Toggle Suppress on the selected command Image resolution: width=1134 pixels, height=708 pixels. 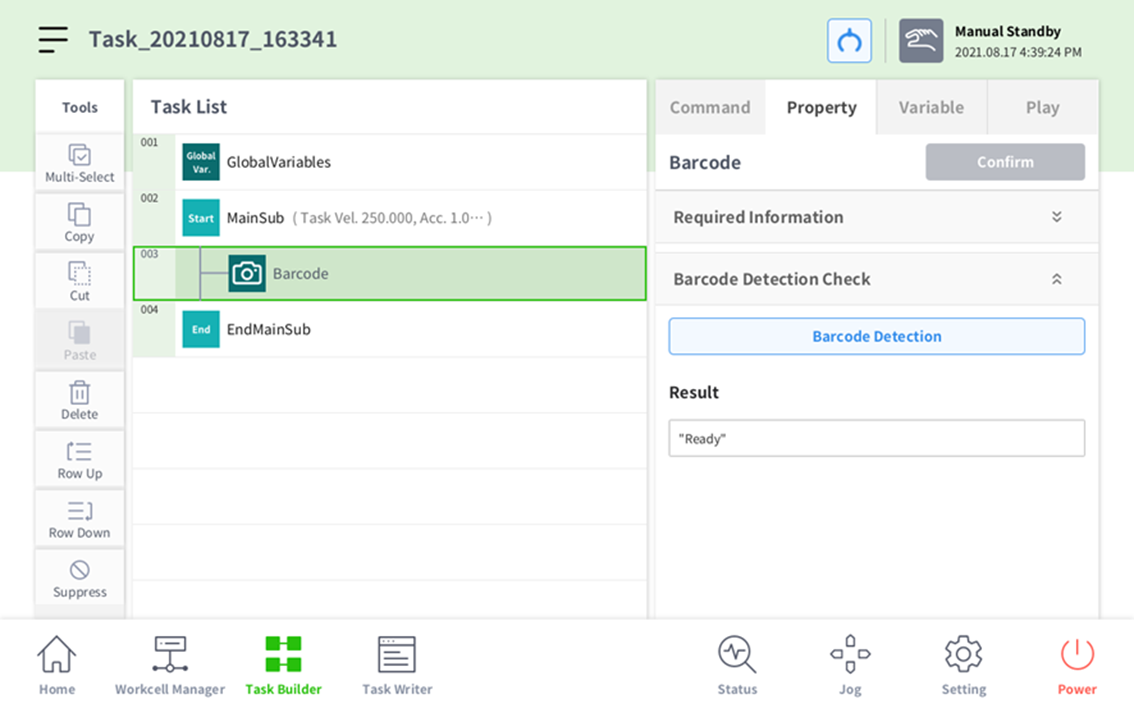(x=80, y=578)
